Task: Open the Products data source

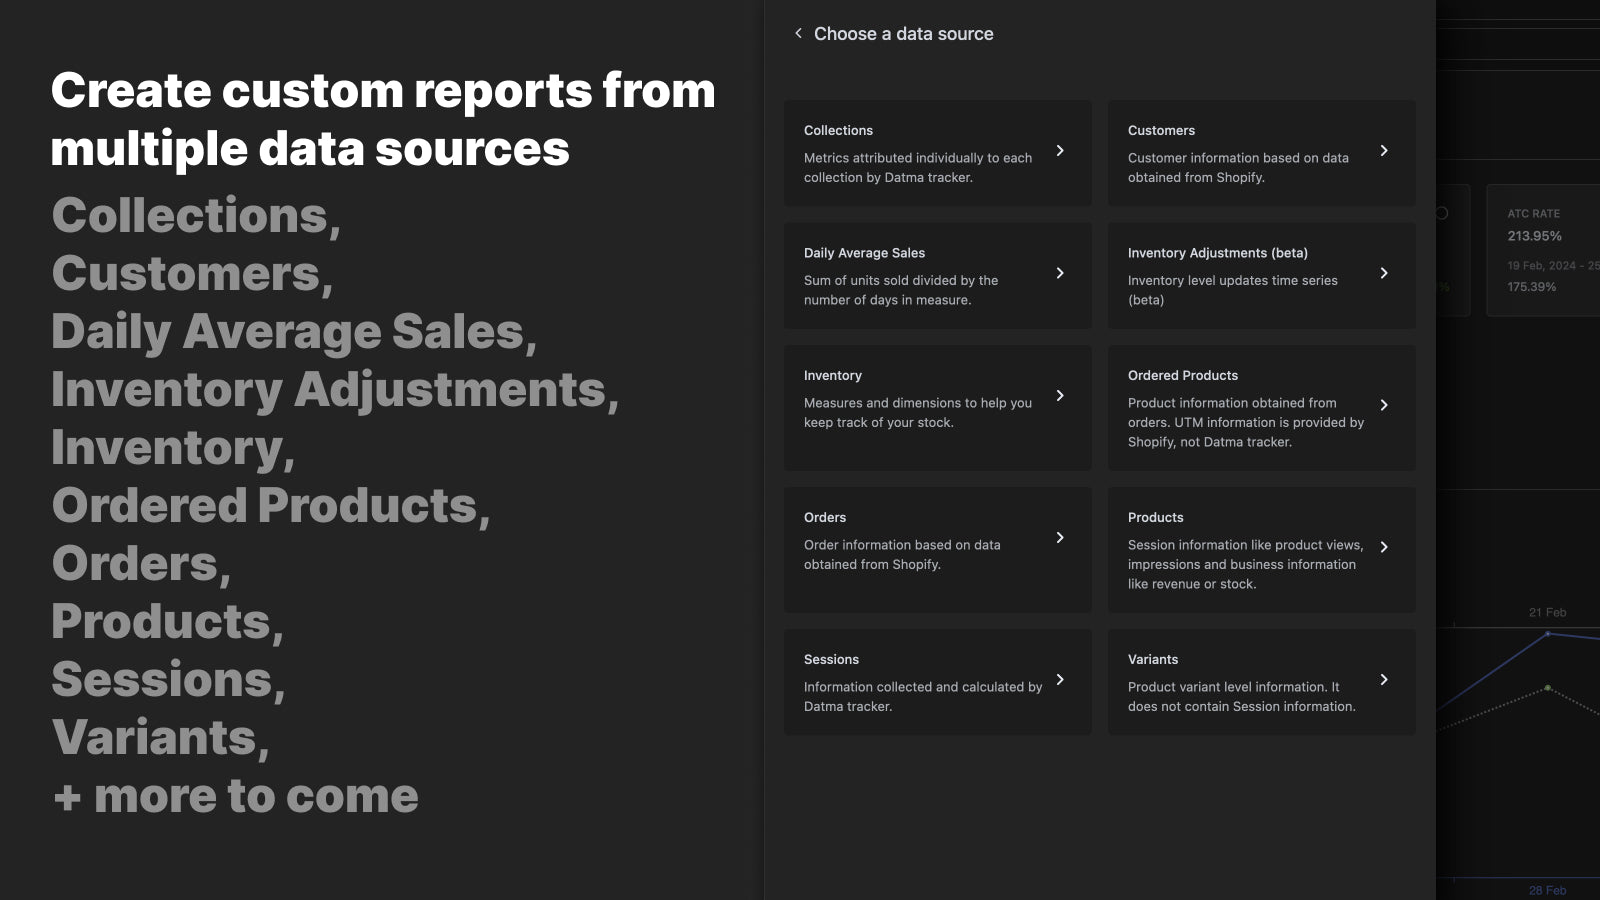Action: 1261,551
